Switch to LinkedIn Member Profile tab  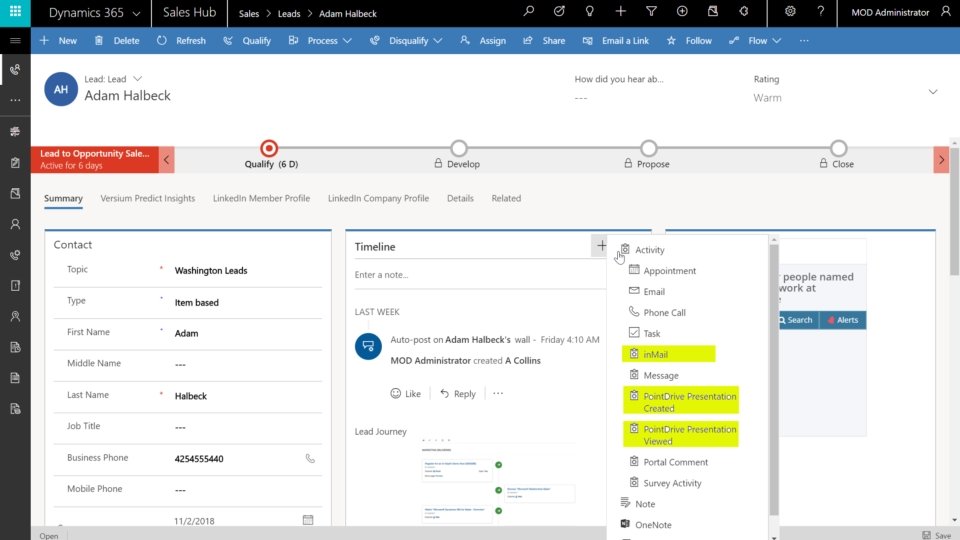tap(261, 198)
